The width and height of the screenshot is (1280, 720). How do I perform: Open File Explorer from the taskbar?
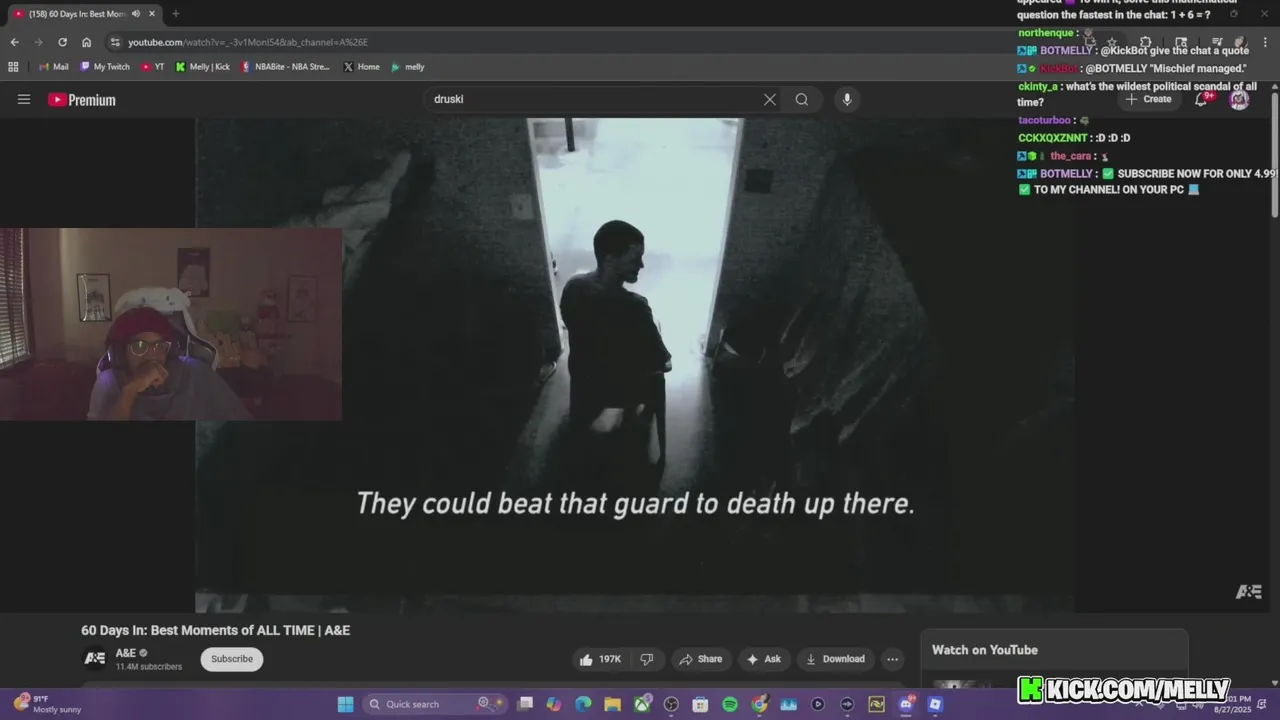click(x=612, y=704)
